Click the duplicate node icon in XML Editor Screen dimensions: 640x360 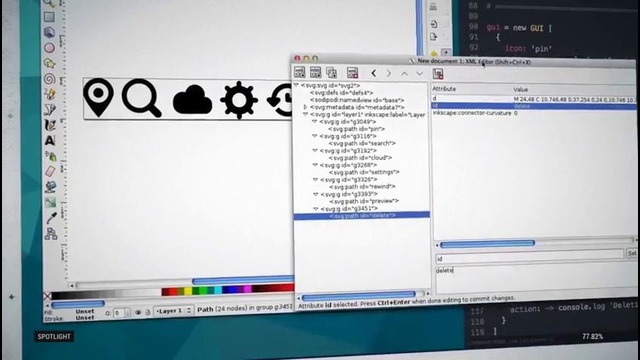331,73
